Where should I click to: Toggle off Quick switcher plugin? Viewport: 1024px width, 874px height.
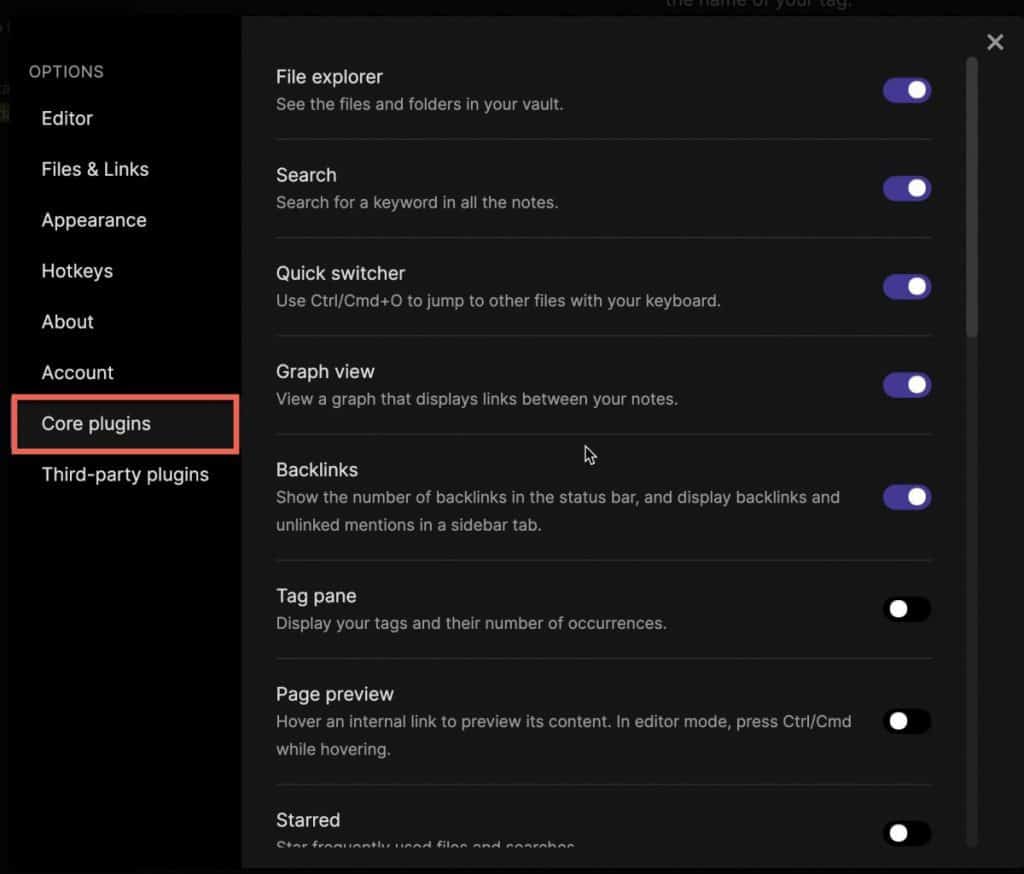[x=906, y=287]
